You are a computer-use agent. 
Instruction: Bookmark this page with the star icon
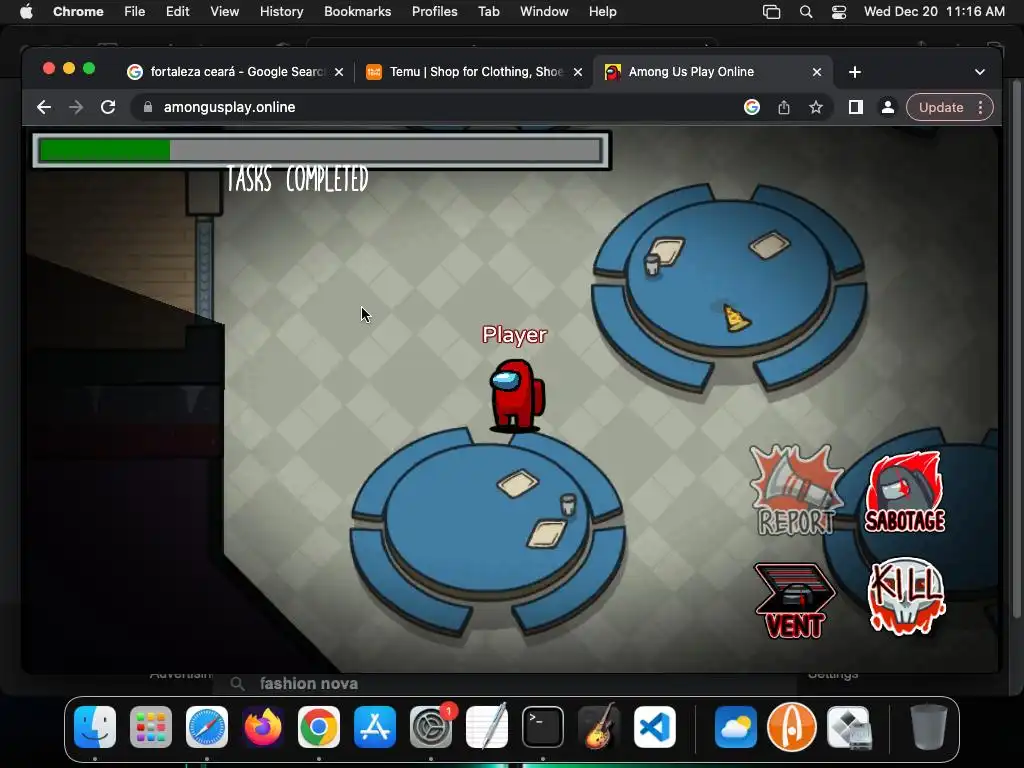point(816,107)
